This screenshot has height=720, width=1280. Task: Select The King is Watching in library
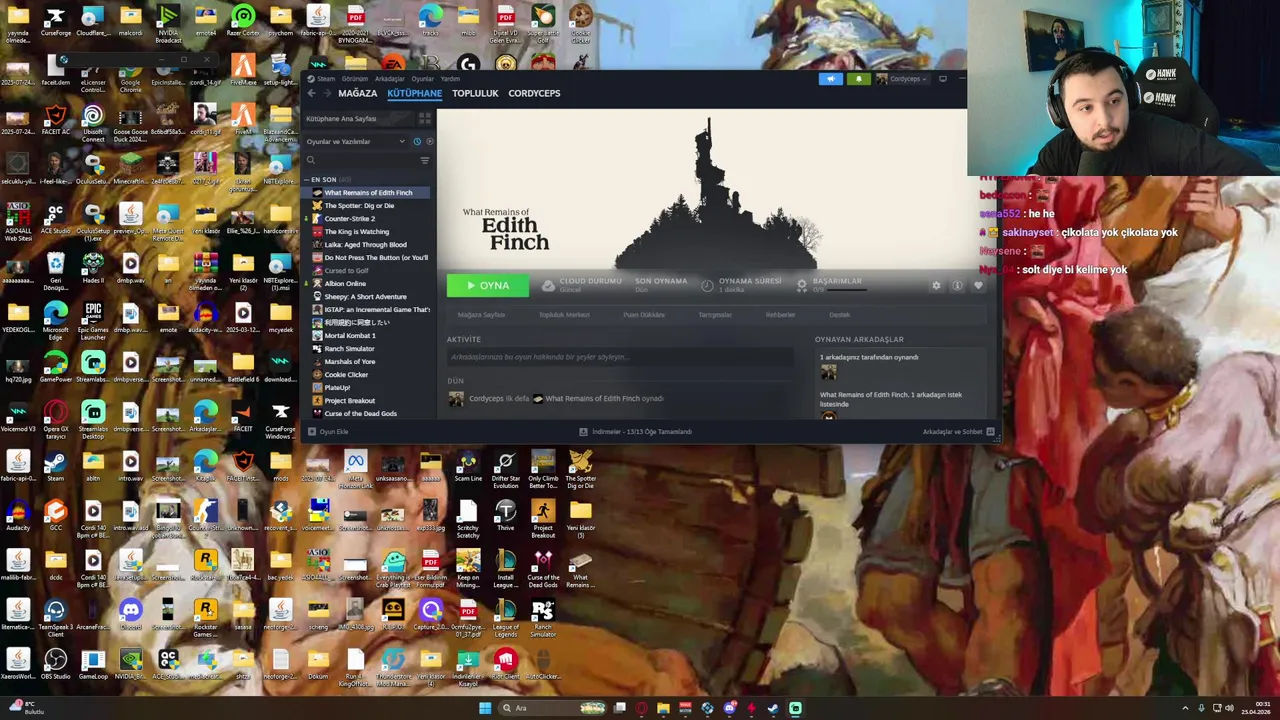(356, 231)
